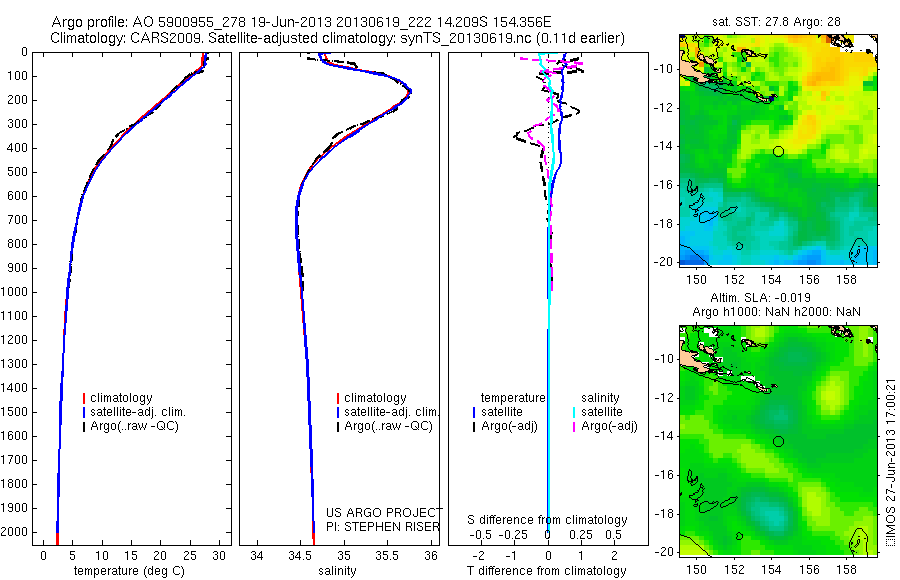Click the magenta Argo(-adj) salinity legend marker
The image size is (900, 580).
pos(574,426)
